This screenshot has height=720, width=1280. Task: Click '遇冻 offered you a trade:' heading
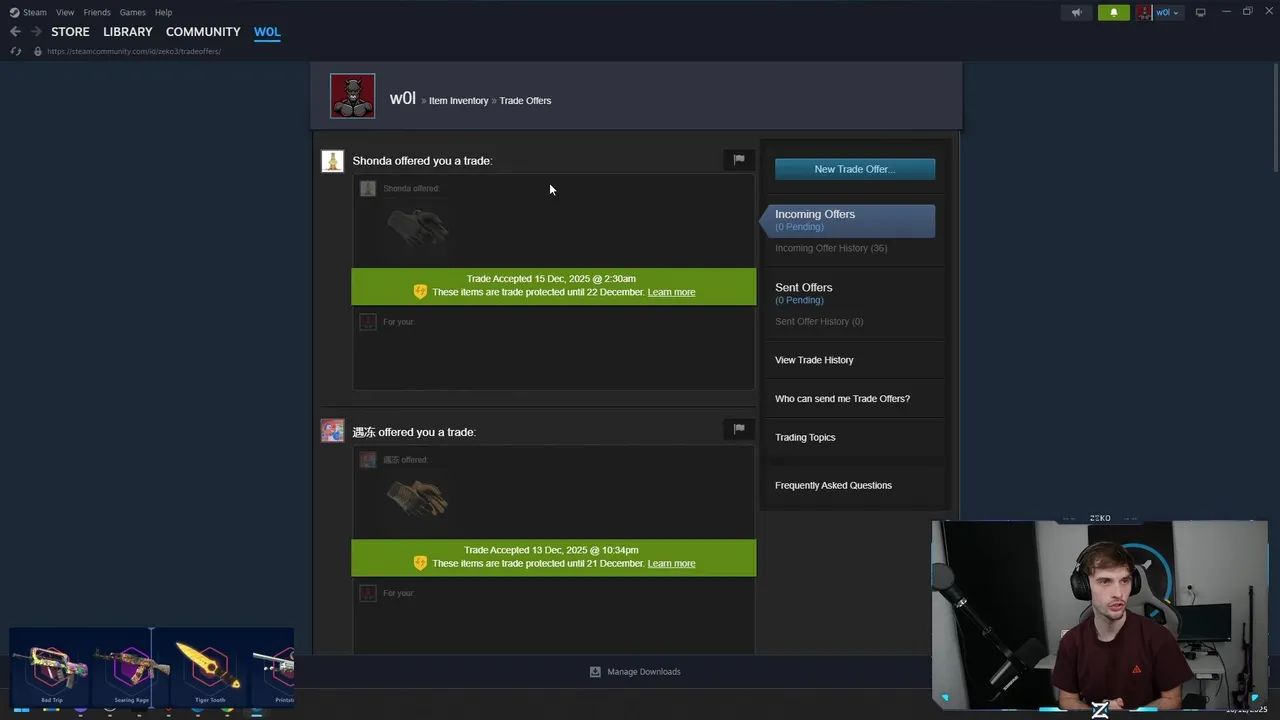pyautogui.click(x=414, y=432)
